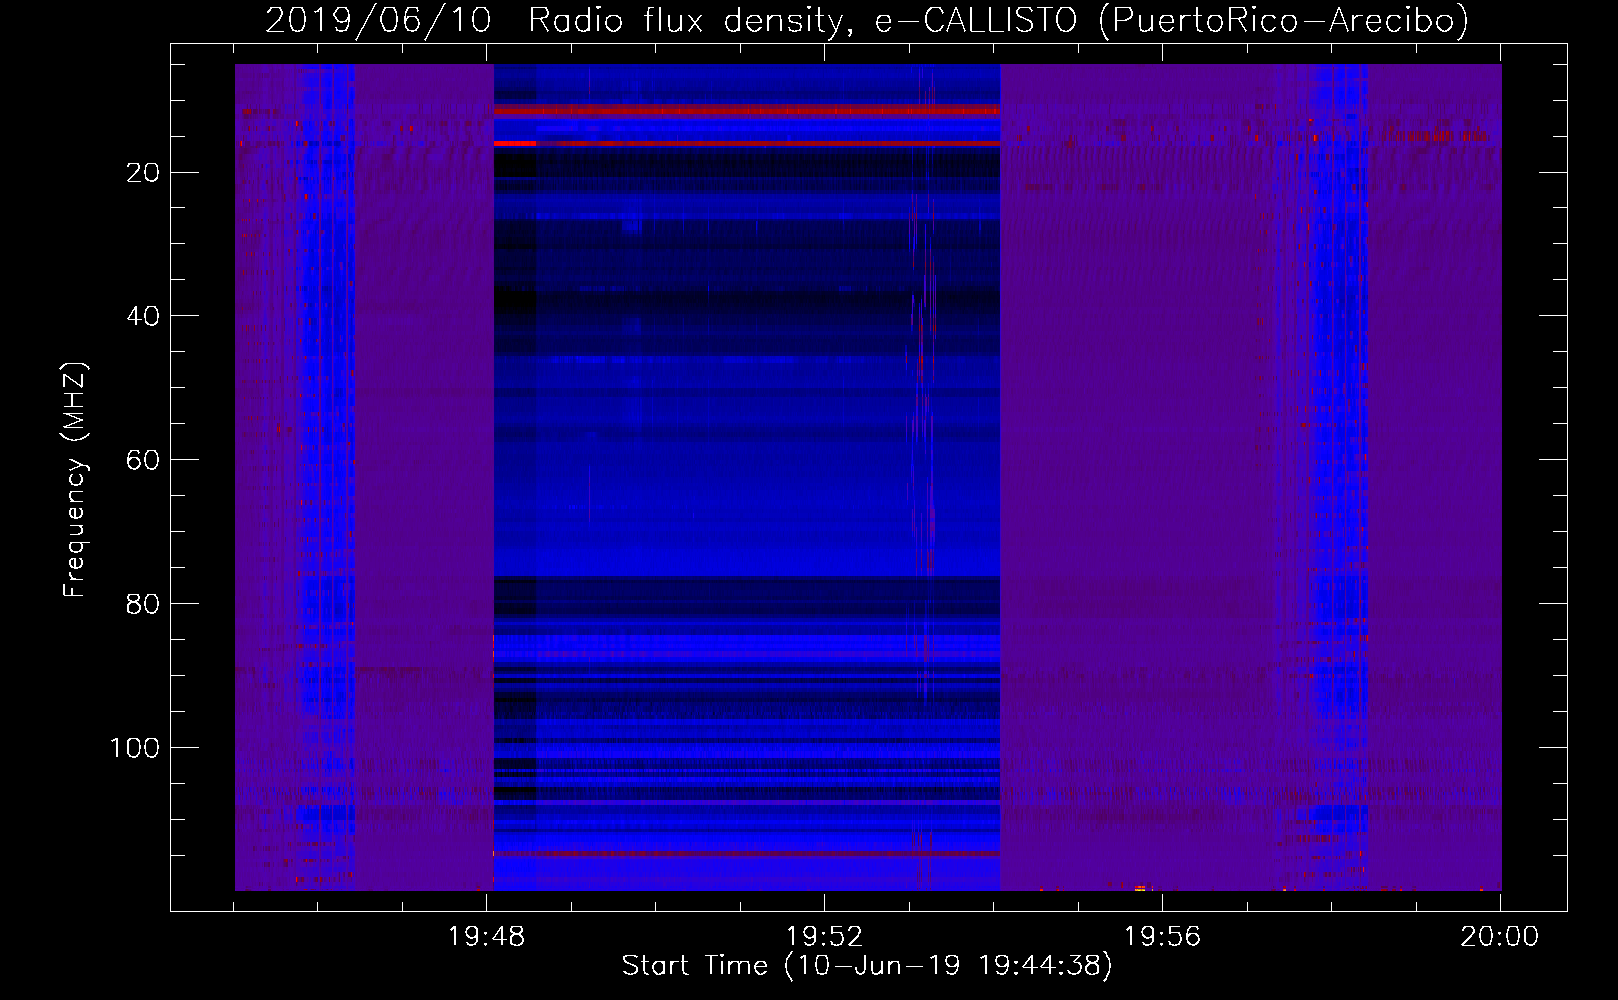Click the vertical burst streak near 19:53

922,480
